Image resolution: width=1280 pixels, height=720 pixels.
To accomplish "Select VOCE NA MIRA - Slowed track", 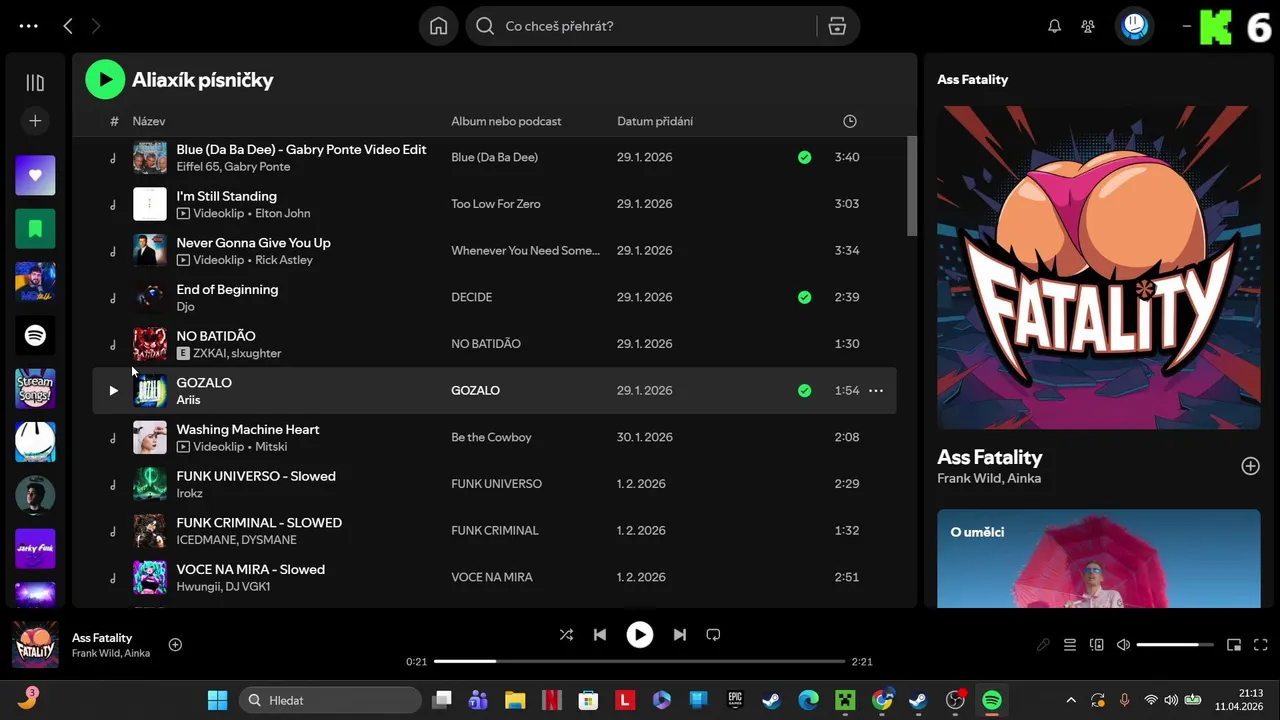I will (x=251, y=569).
